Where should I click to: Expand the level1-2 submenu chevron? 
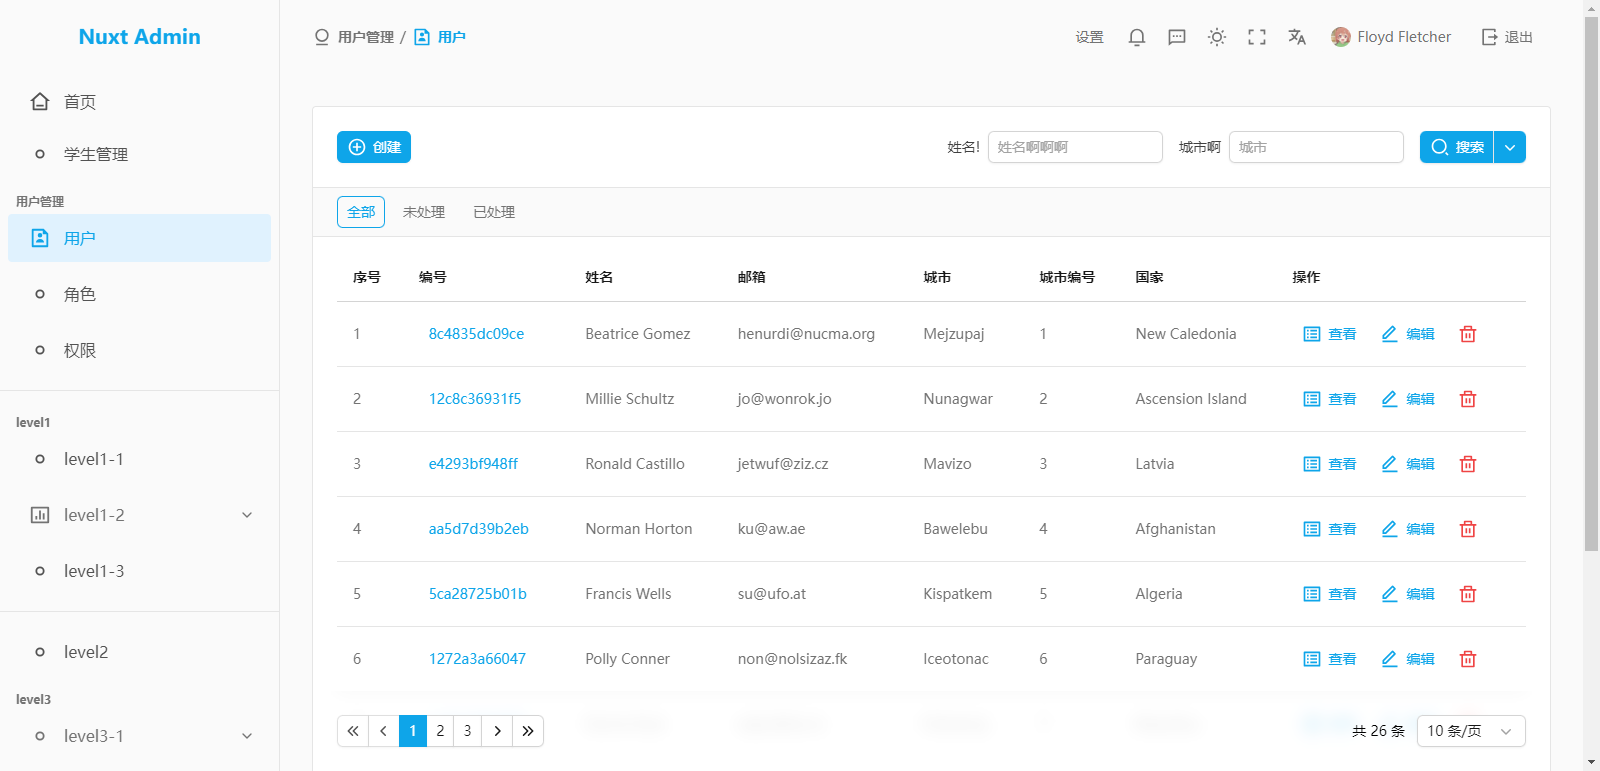[247, 515]
